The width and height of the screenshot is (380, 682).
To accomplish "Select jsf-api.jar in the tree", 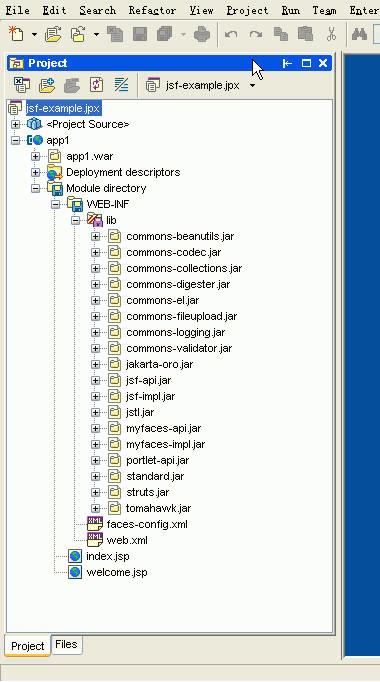I will (x=148, y=381).
